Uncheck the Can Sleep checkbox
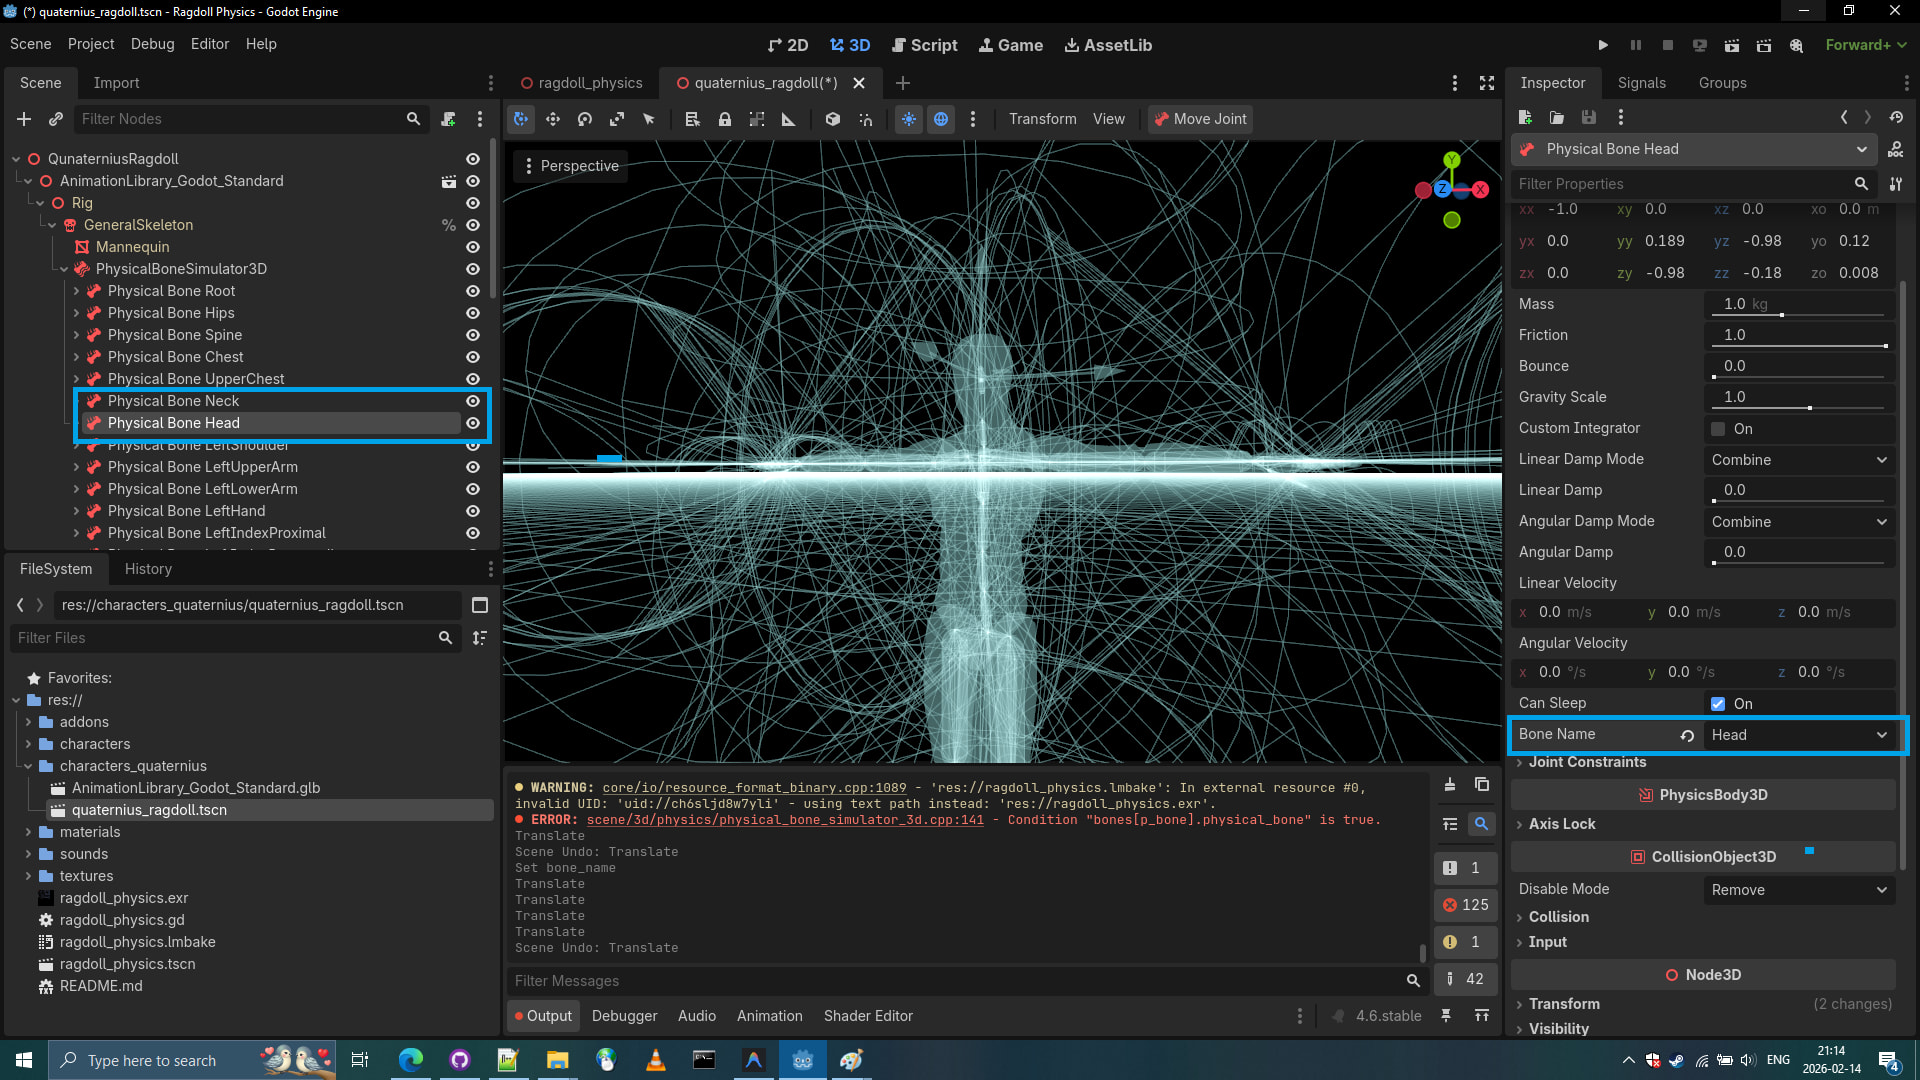The image size is (1920, 1080). click(x=1718, y=704)
